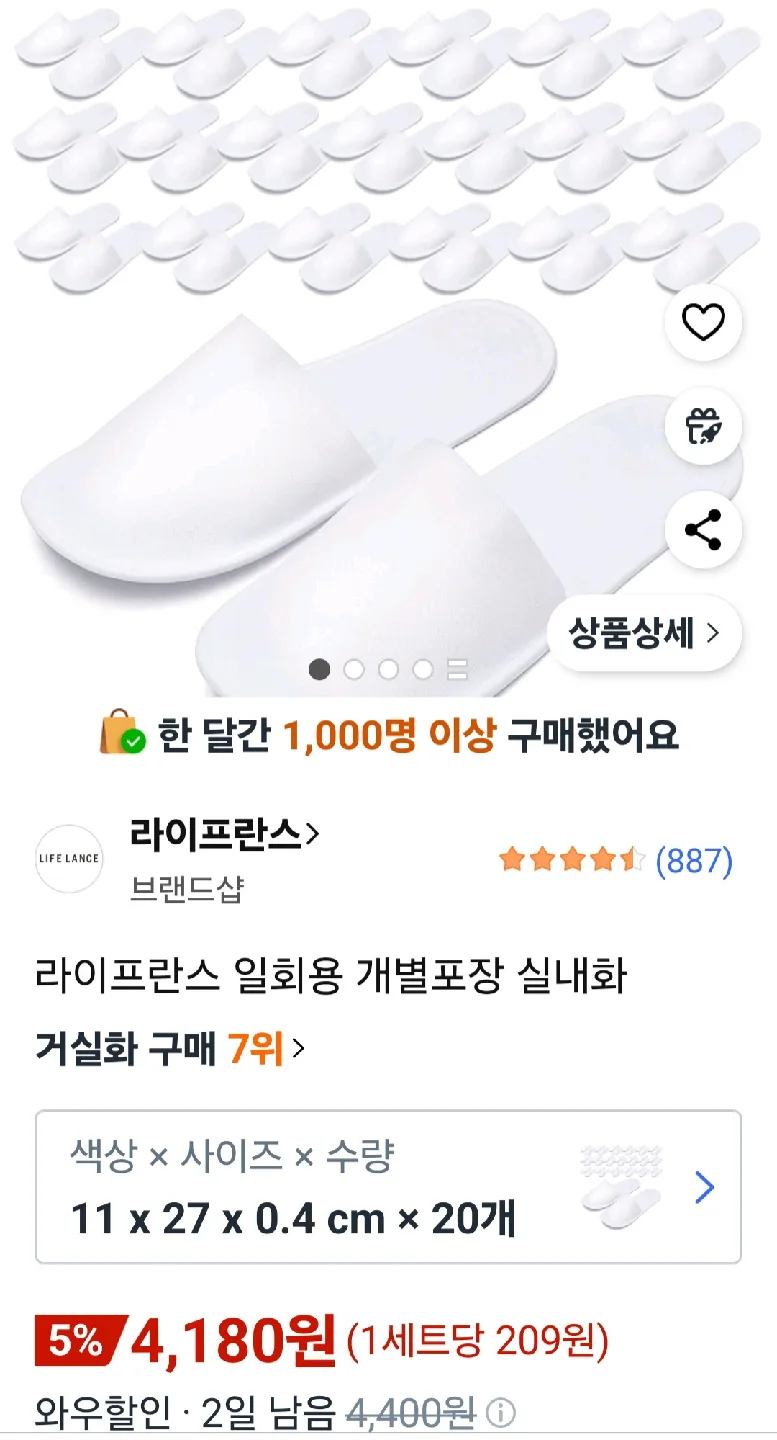Tap the gift icon button

pos(703,426)
